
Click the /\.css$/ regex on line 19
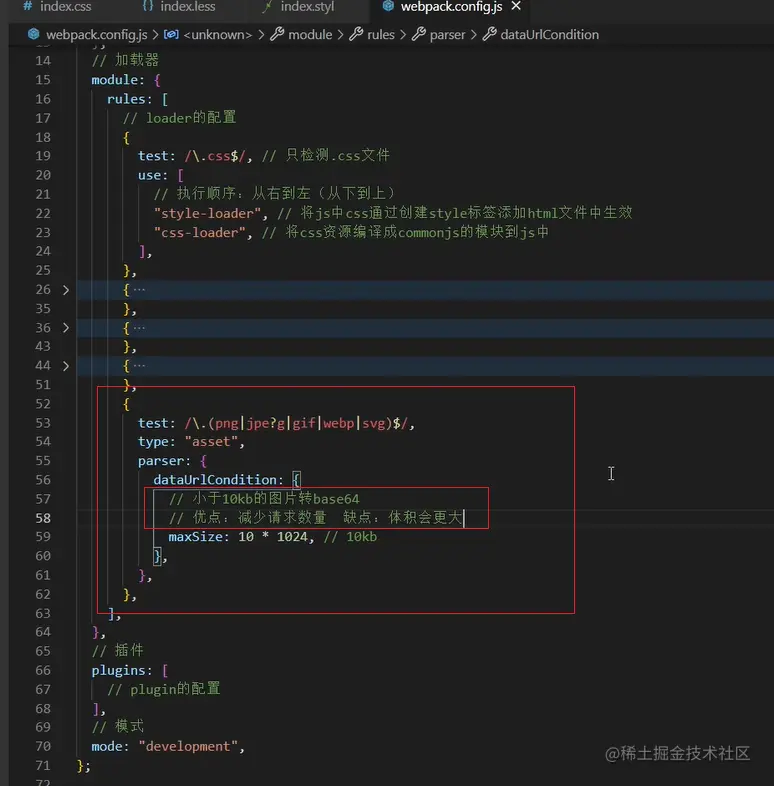pyautogui.click(x=215, y=156)
